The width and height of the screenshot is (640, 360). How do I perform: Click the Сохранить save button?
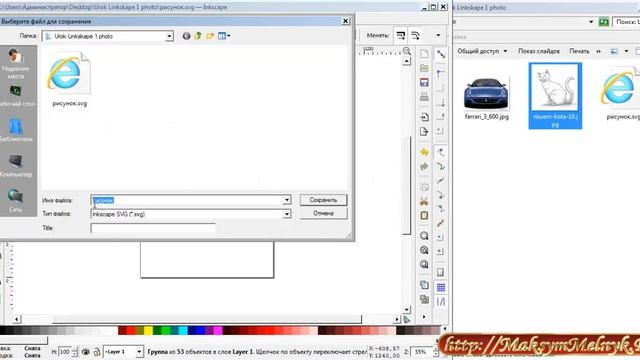(x=323, y=200)
